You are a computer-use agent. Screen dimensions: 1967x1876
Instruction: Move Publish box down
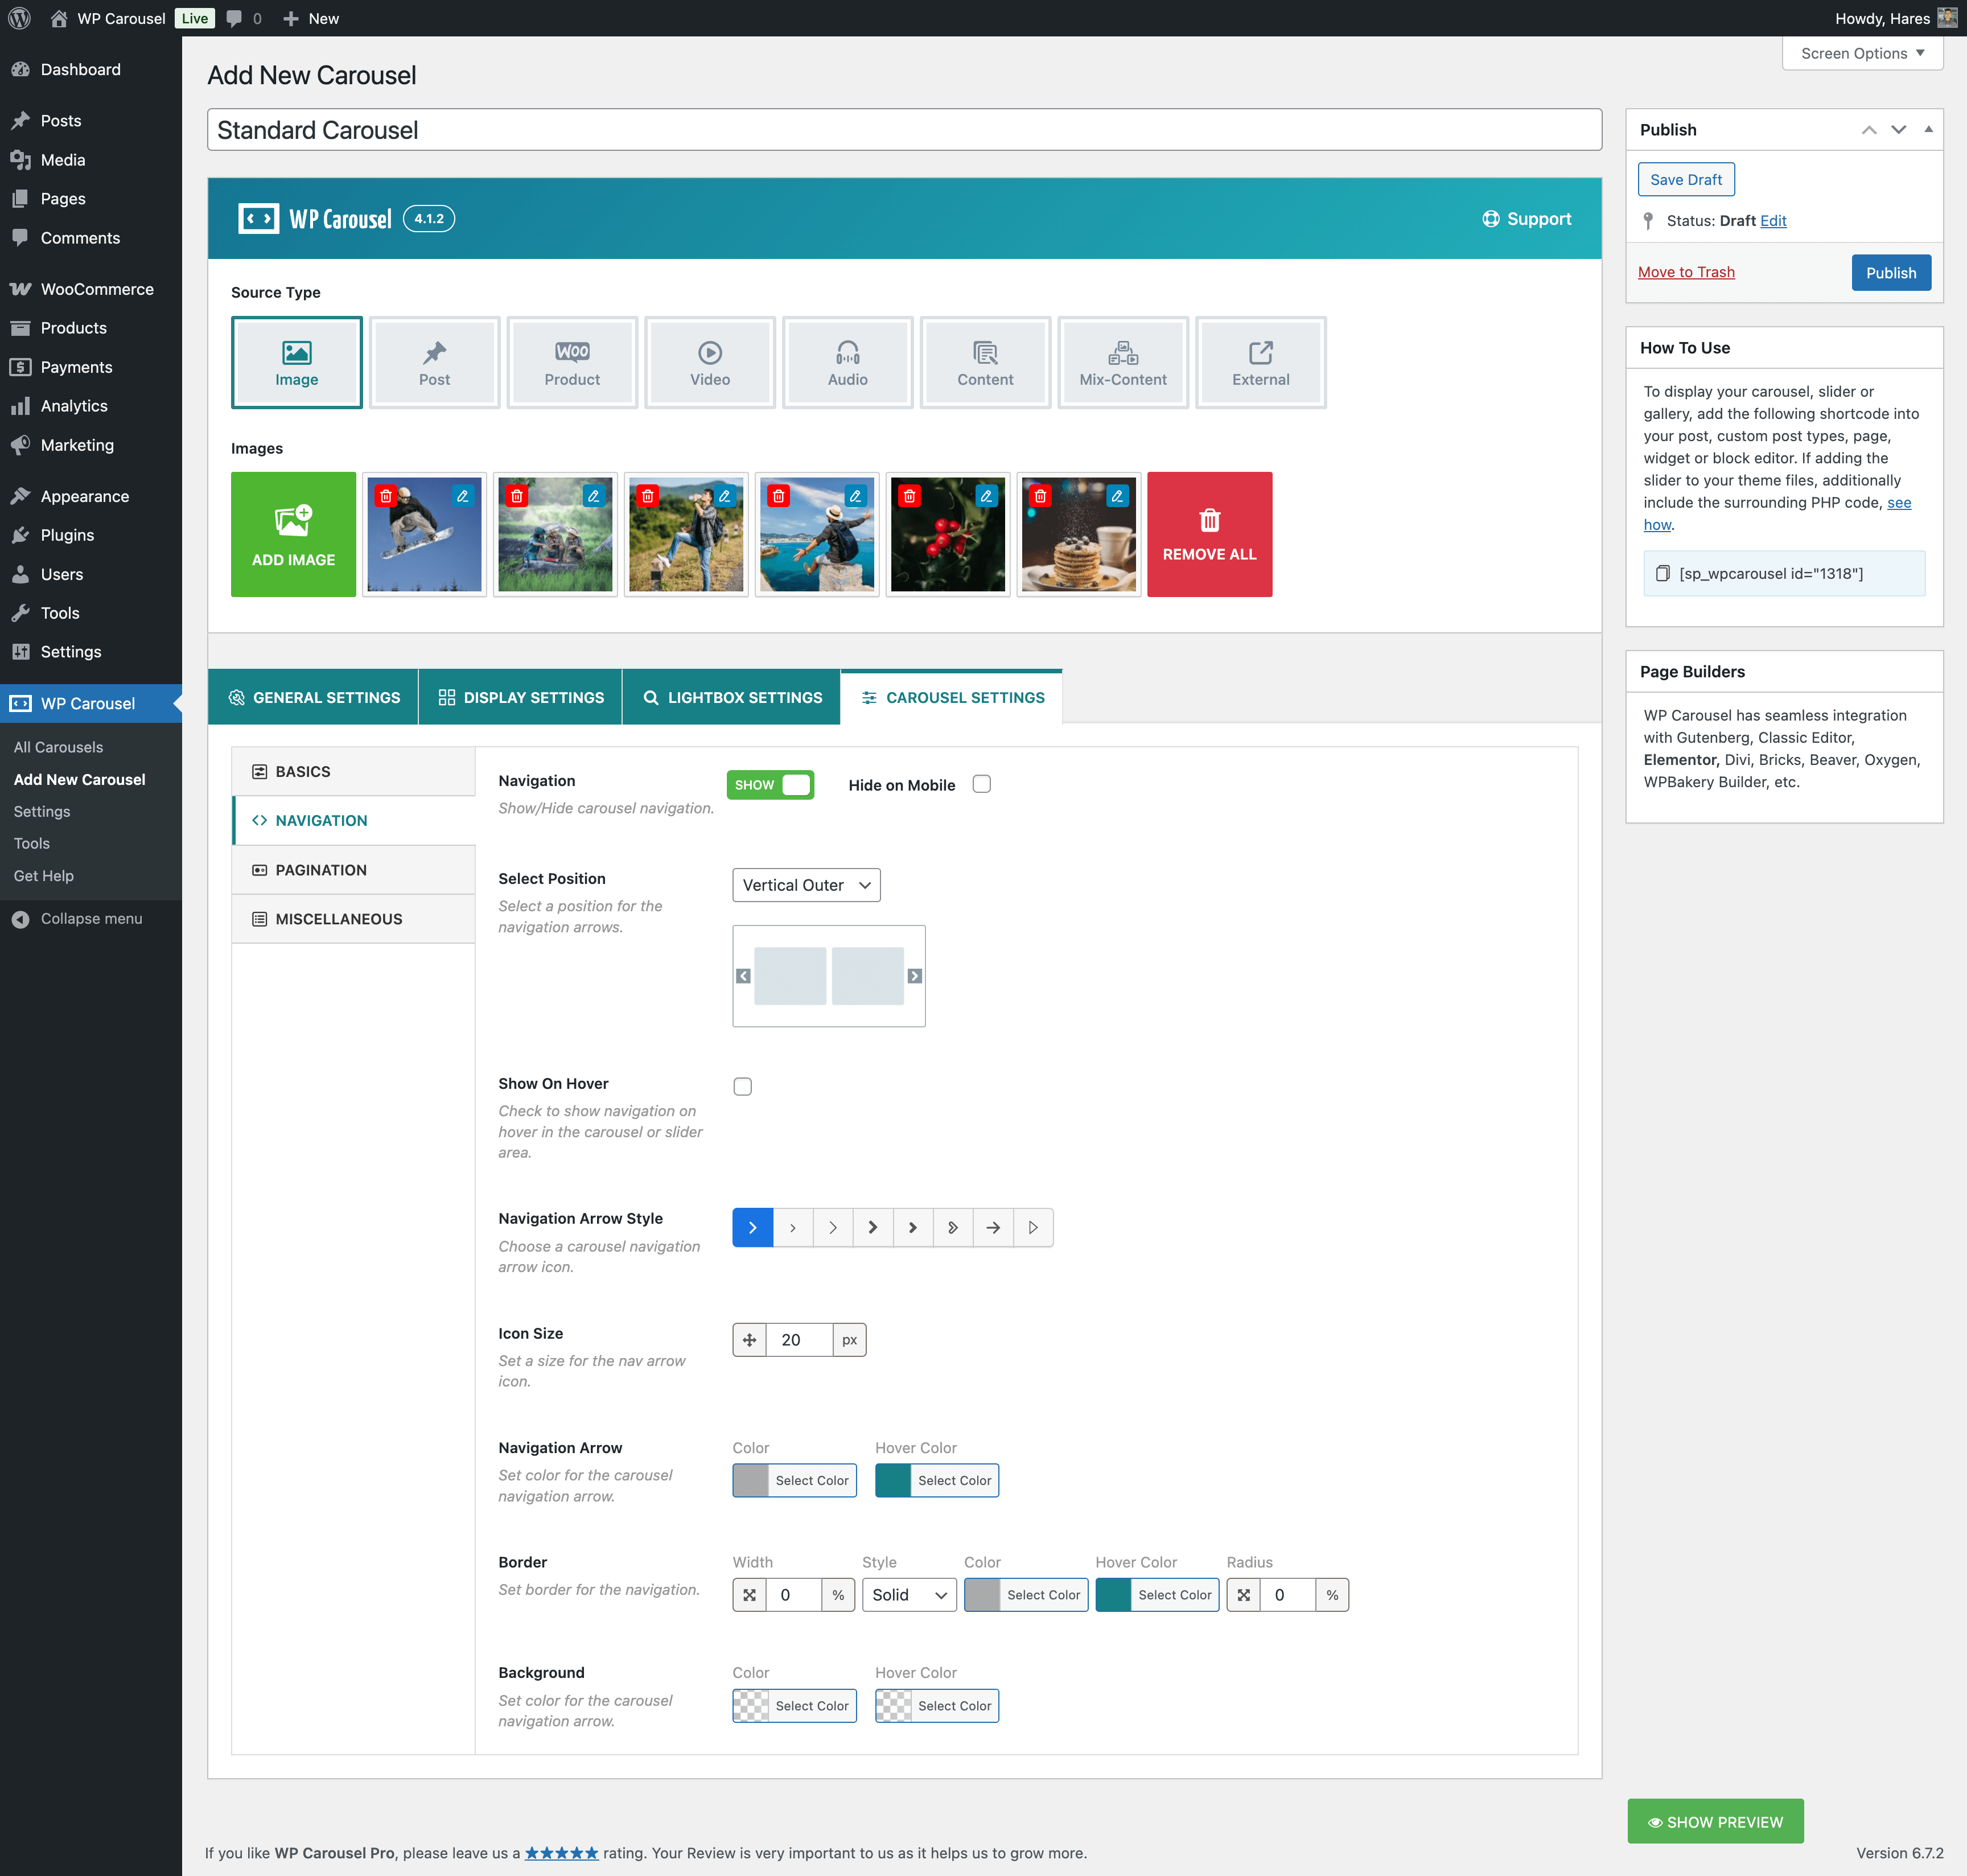tap(1898, 130)
